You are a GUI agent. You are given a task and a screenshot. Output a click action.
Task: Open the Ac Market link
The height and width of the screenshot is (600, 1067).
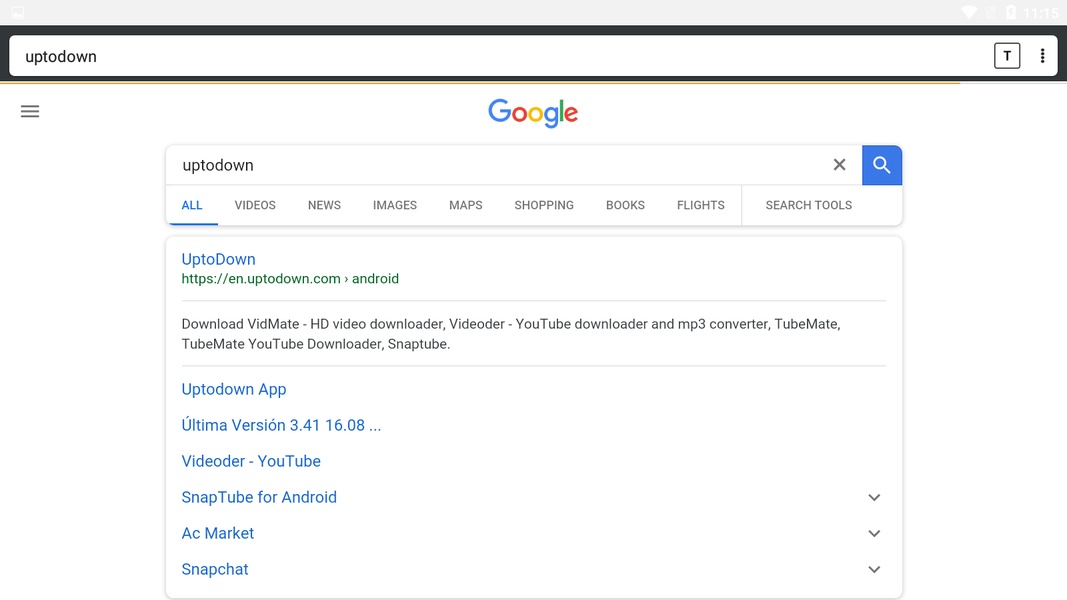(217, 533)
